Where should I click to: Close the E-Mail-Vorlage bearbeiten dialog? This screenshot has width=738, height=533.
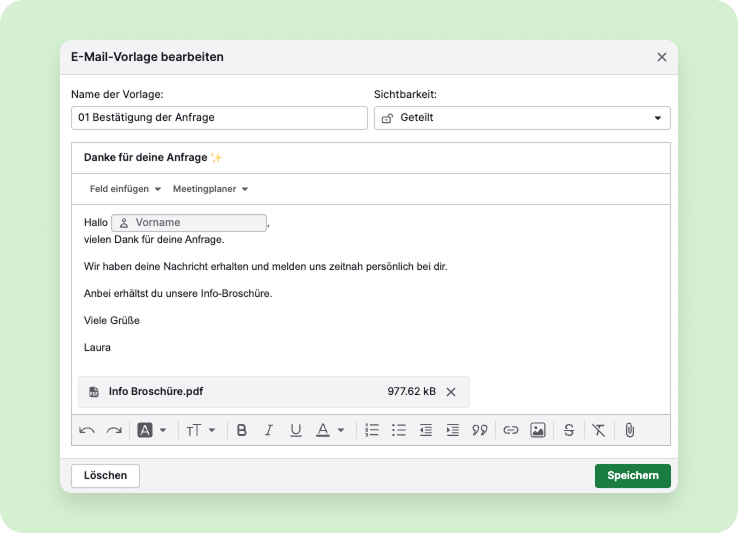coord(662,57)
